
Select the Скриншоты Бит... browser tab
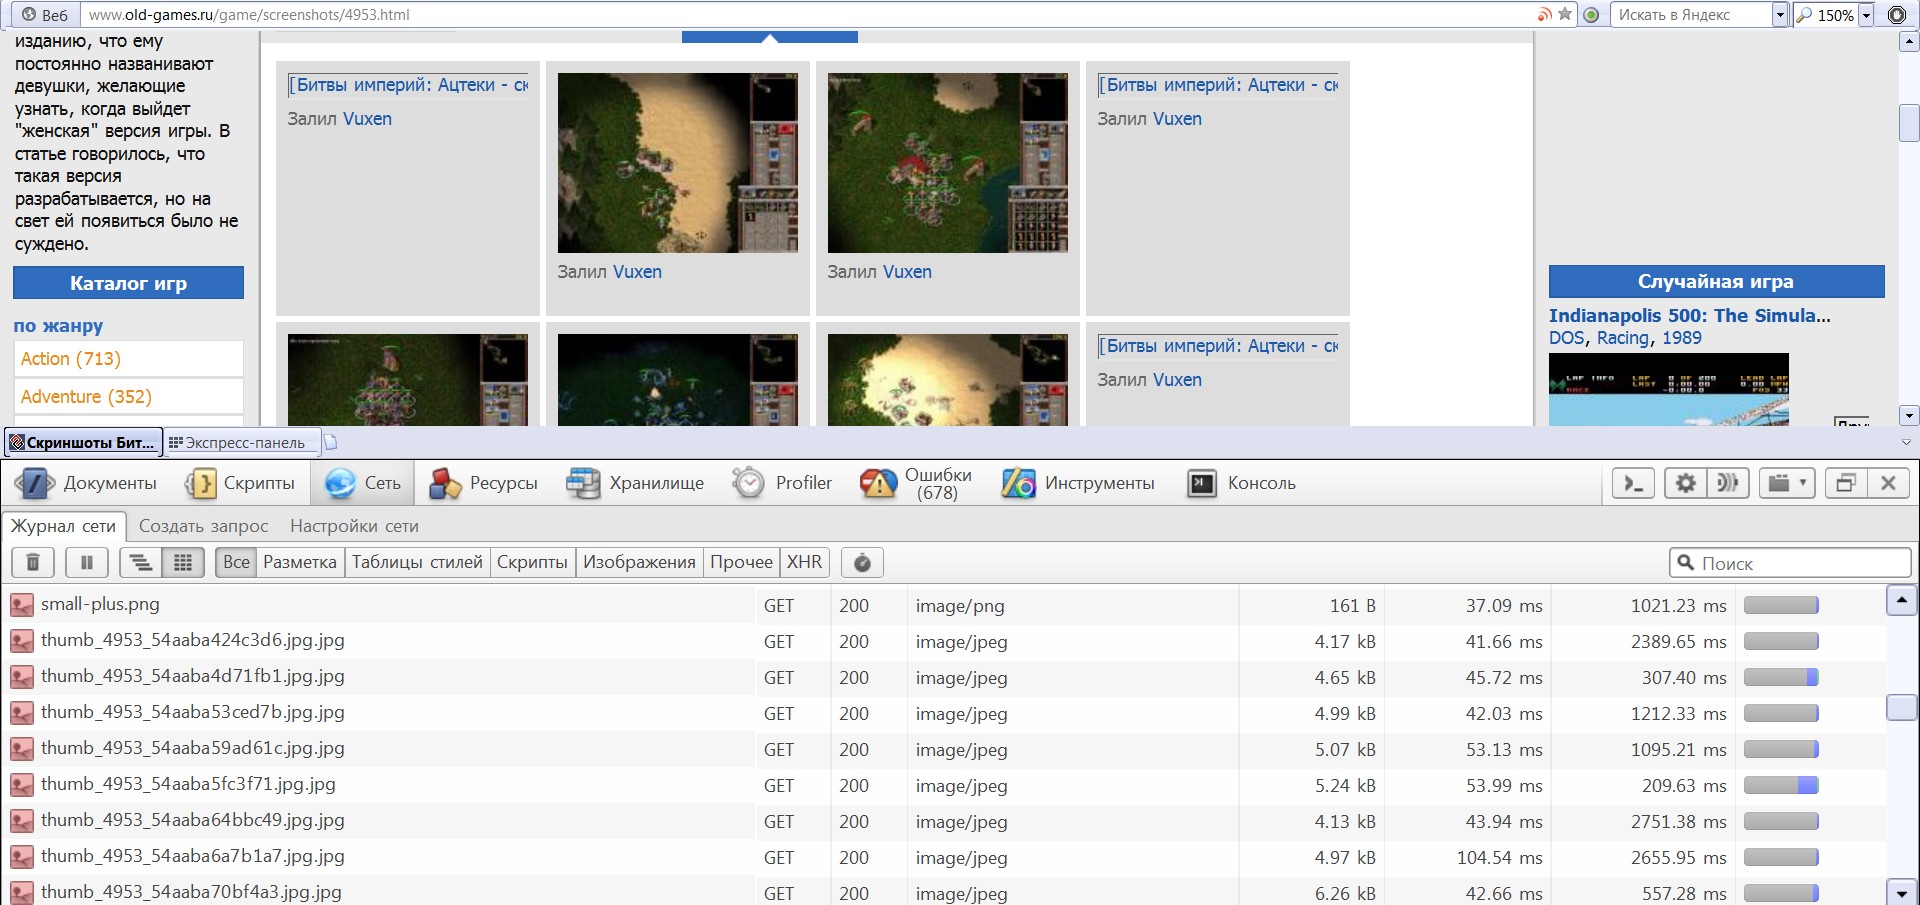(82, 442)
